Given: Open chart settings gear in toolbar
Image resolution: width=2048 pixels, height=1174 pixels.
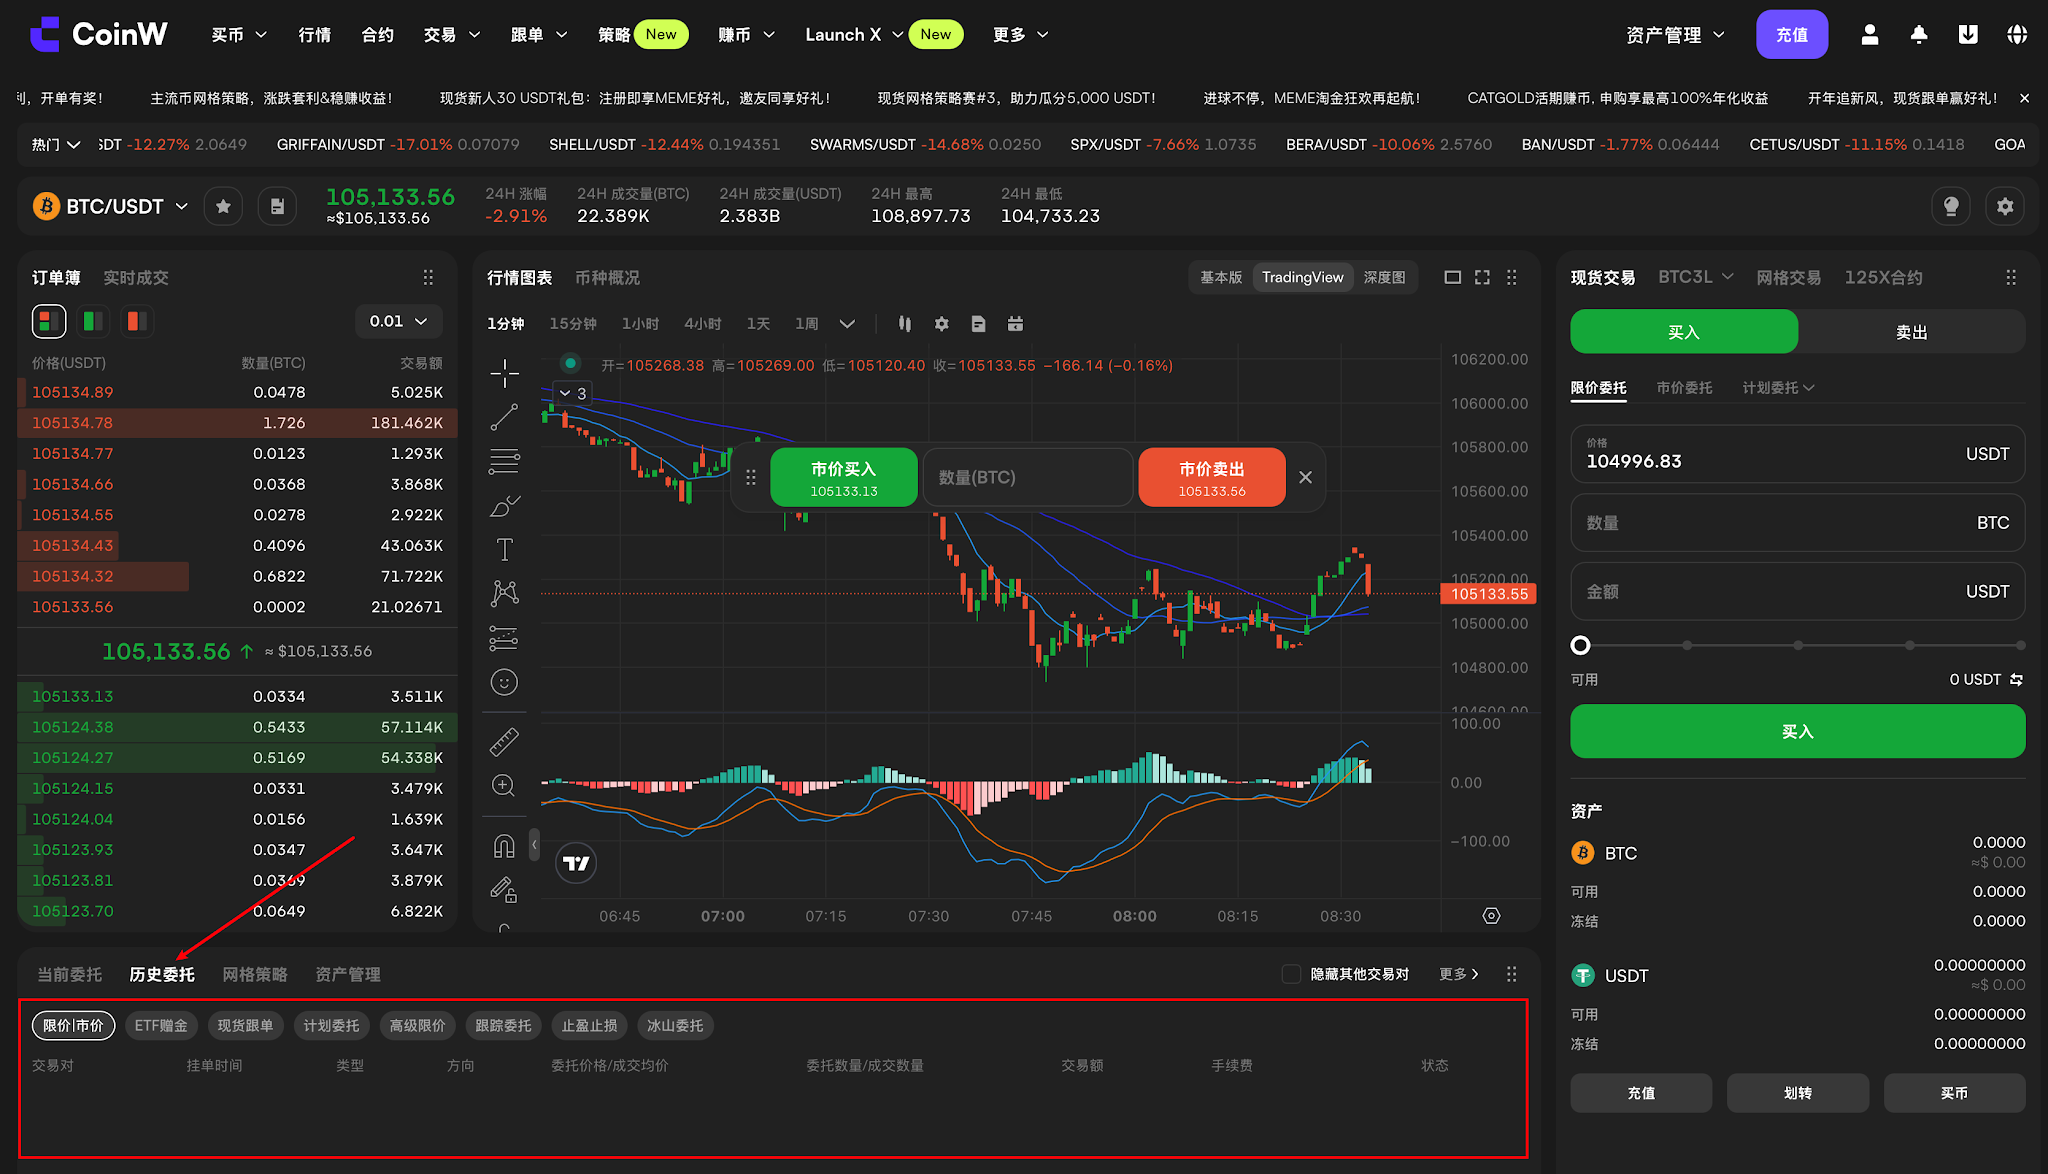Looking at the screenshot, I should pyautogui.click(x=941, y=324).
